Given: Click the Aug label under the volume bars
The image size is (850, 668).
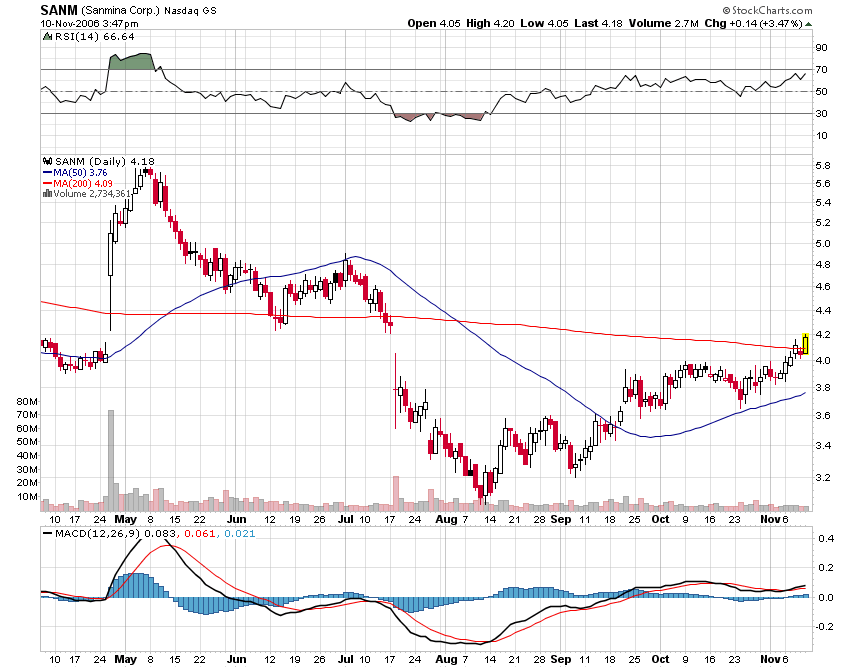Looking at the screenshot, I should (446, 519).
